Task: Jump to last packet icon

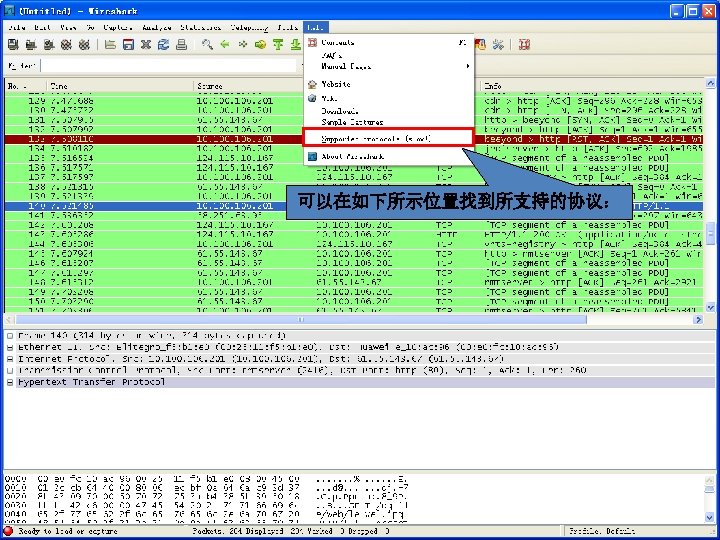Action: (x=296, y=45)
